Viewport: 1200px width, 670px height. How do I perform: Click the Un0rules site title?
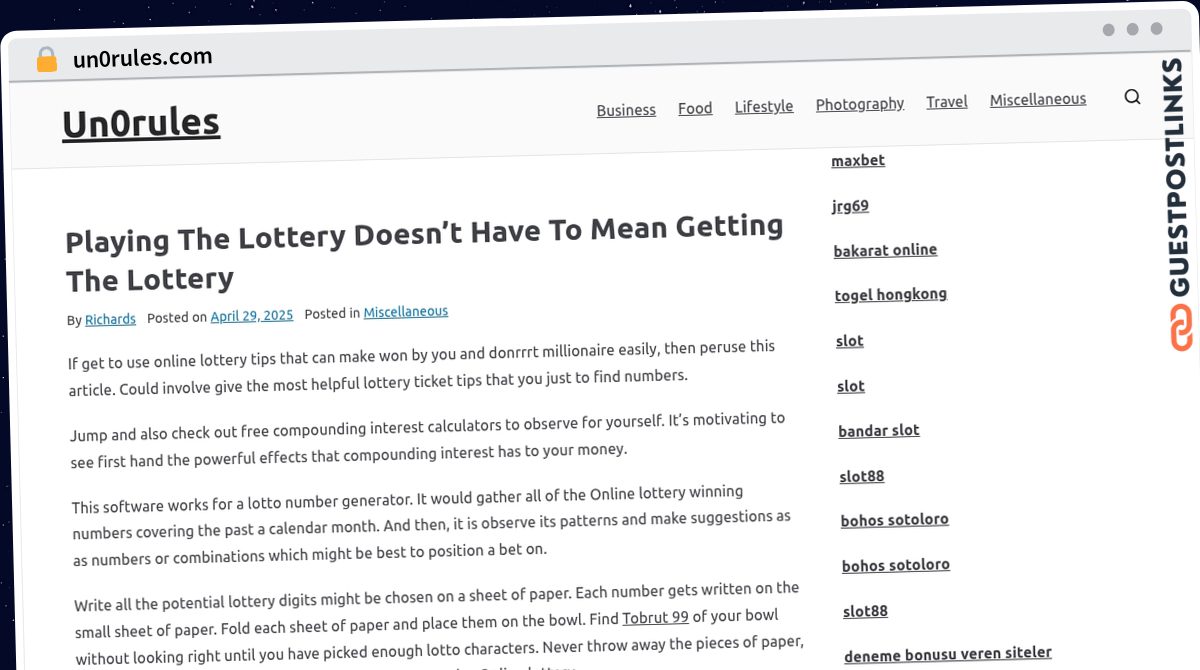(x=141, y=123)
